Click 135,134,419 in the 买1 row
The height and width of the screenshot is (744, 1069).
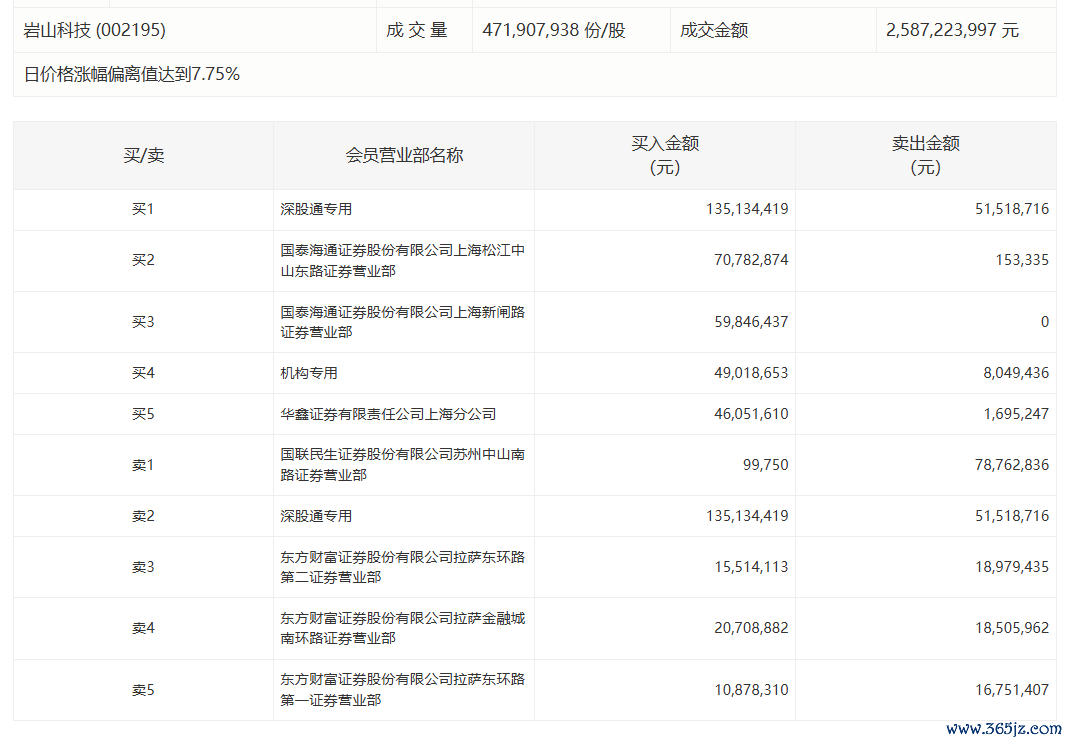click(747, 209)
